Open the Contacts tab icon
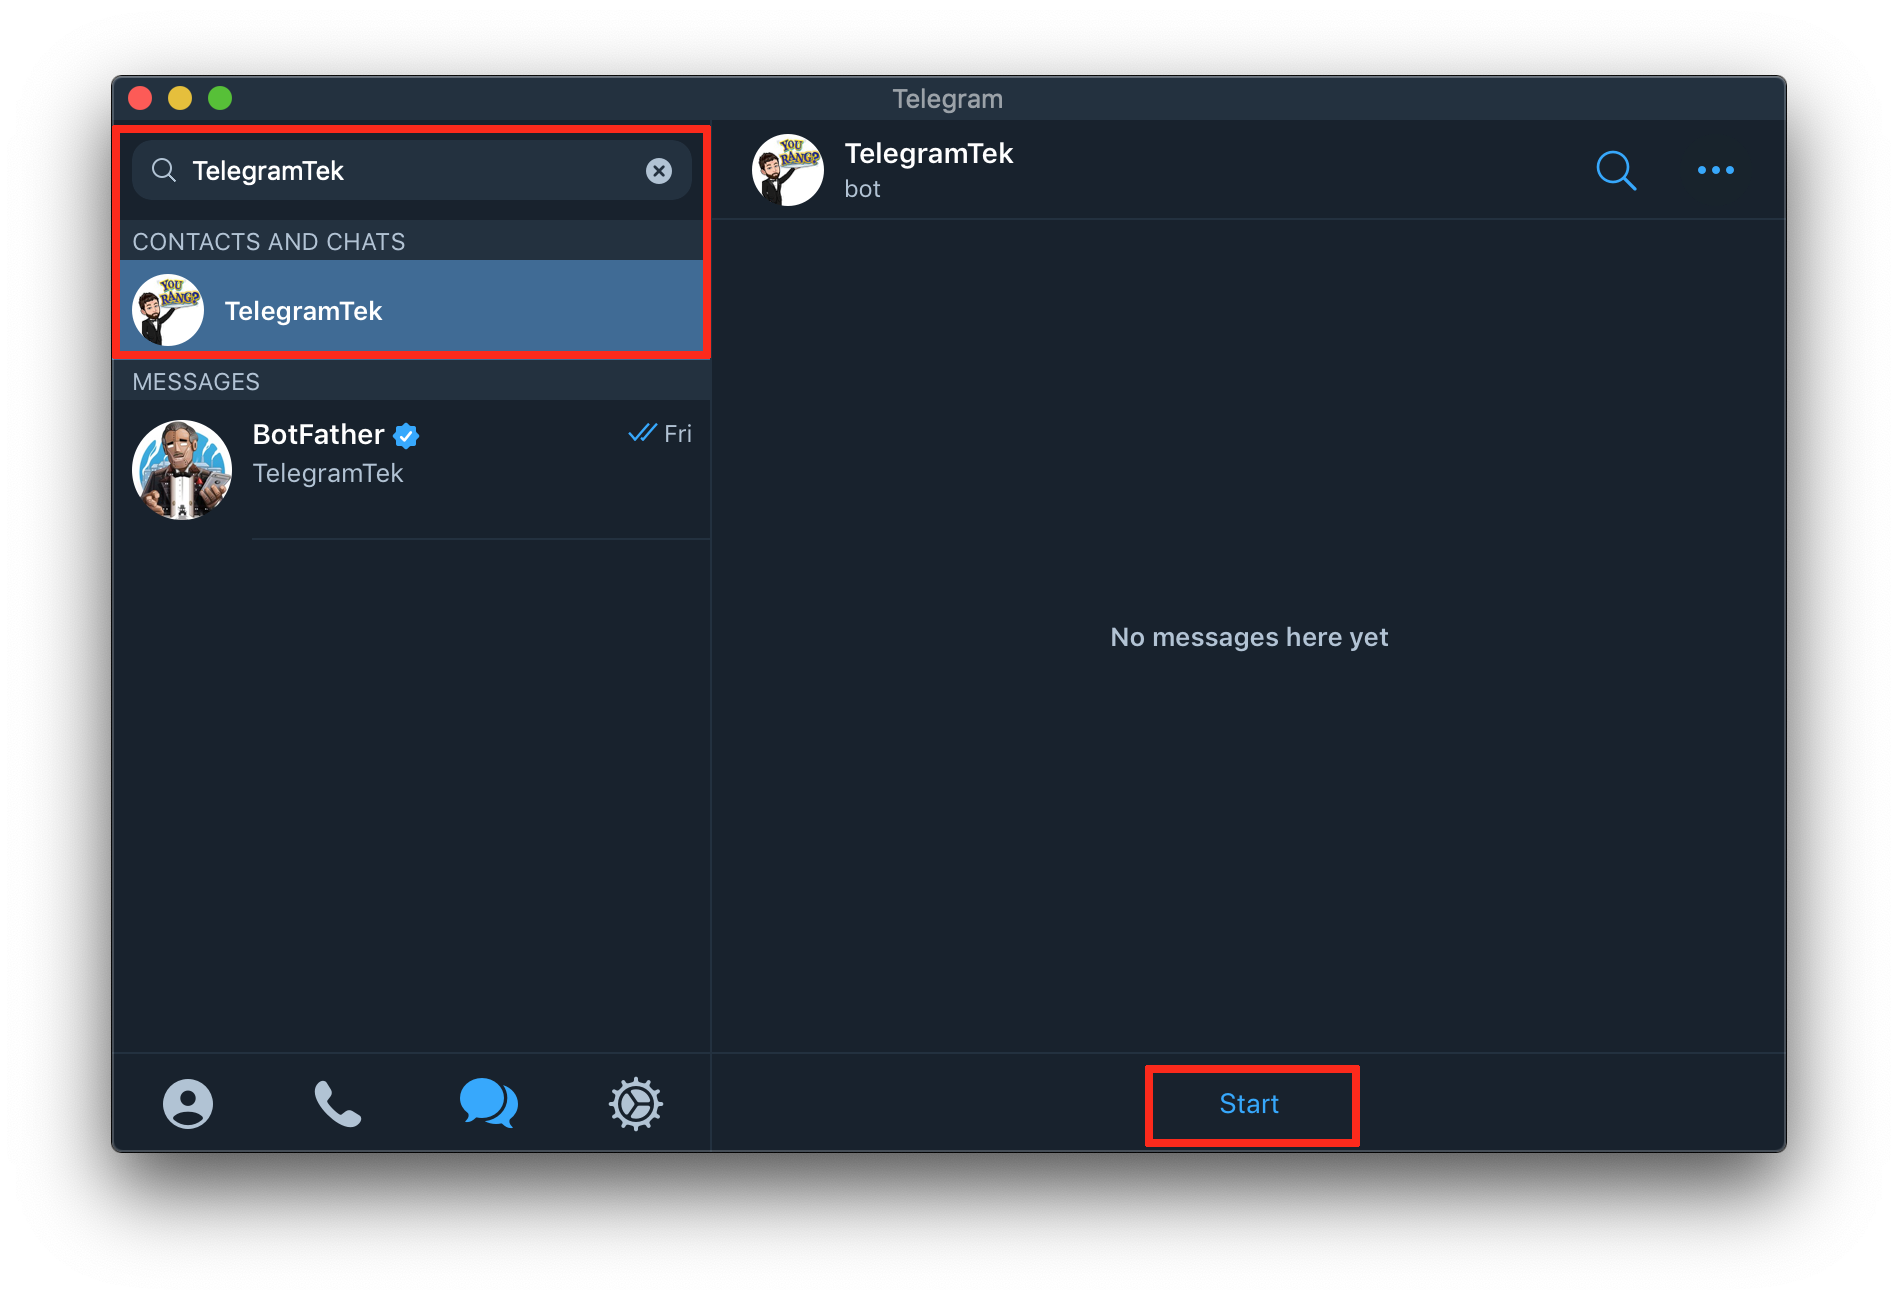The height and width of the screenshot is (1300, 1898). coord(188,1104)
